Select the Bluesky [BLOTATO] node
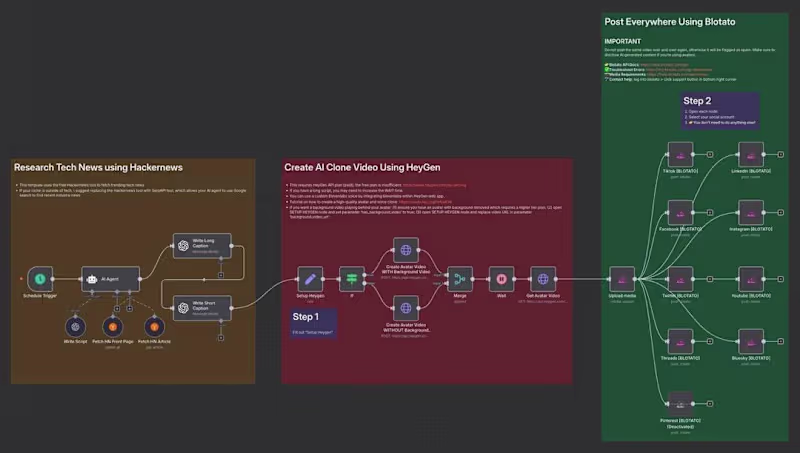The image size is (800, 453). 751,341
